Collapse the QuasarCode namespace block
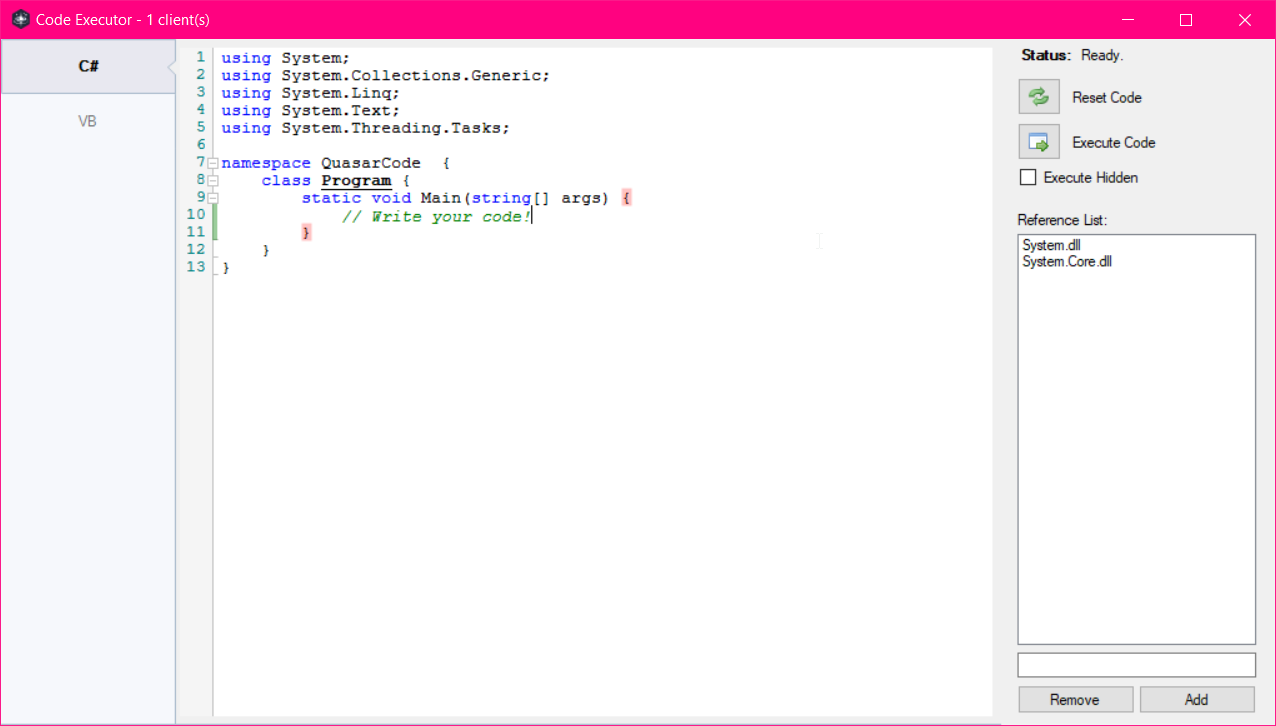This screenshot has width=1276, height=726. point(212,163)
